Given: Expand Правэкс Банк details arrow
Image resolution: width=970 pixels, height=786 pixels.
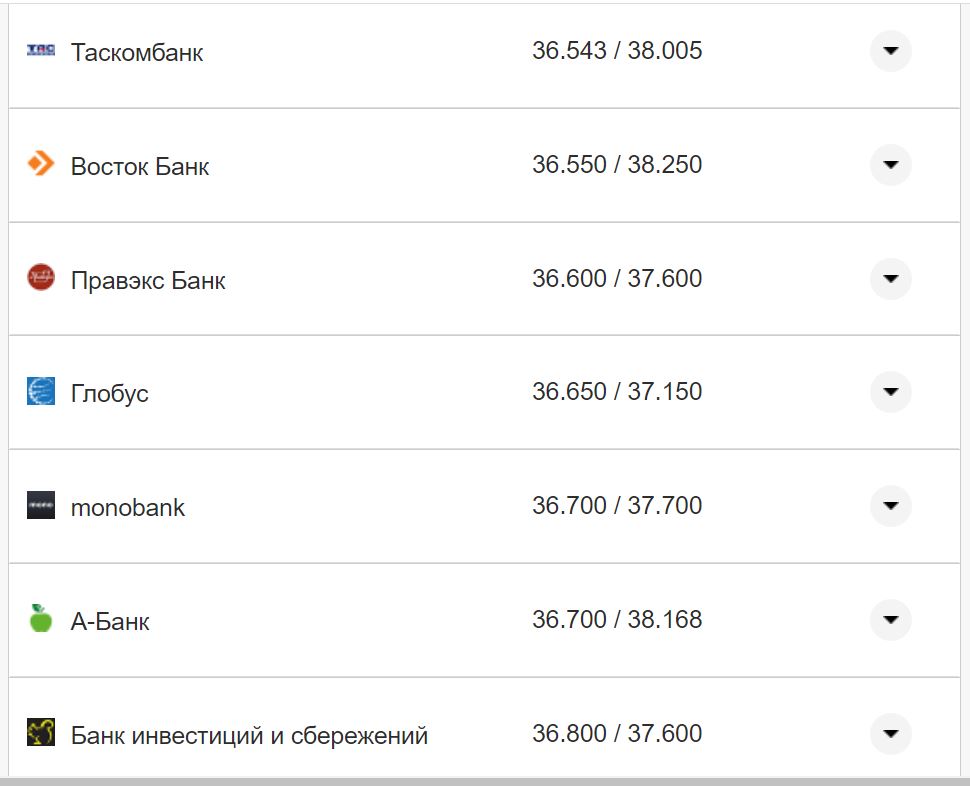Looking at the screenshot, I should (x=890, y=278).
